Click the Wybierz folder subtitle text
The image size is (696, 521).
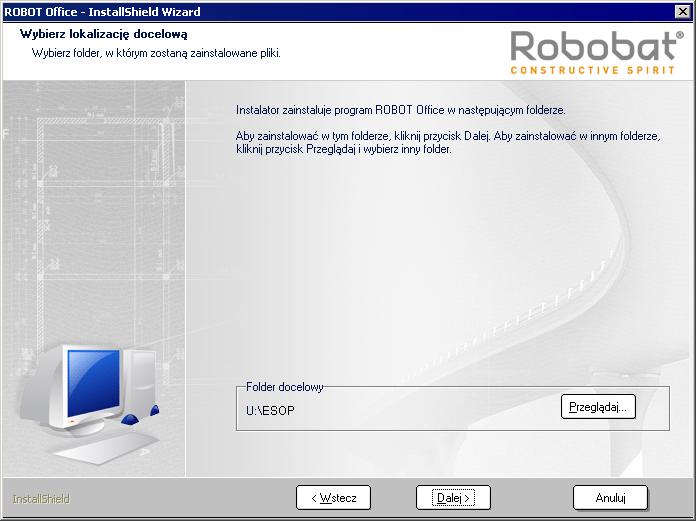156,53
